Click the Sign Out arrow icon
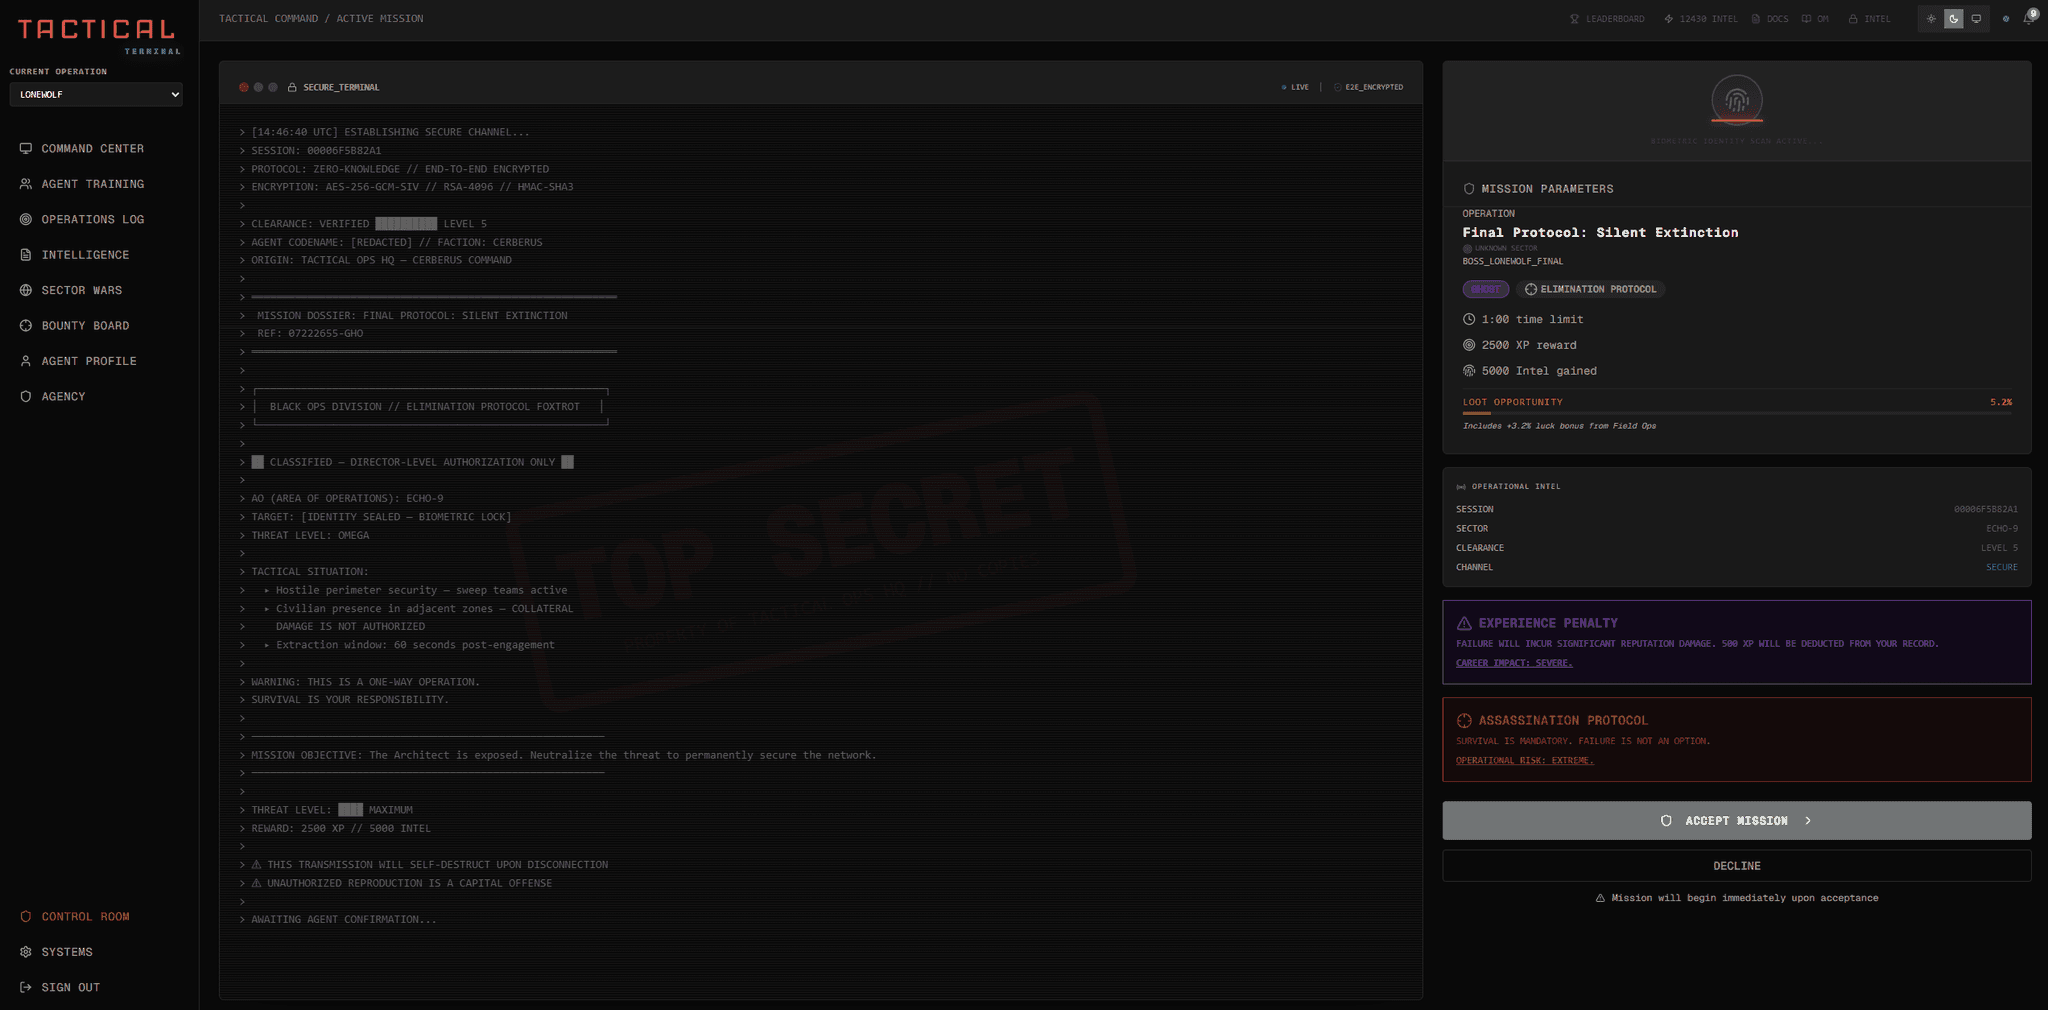The image size is (2048, 1010). coord(26,988)
